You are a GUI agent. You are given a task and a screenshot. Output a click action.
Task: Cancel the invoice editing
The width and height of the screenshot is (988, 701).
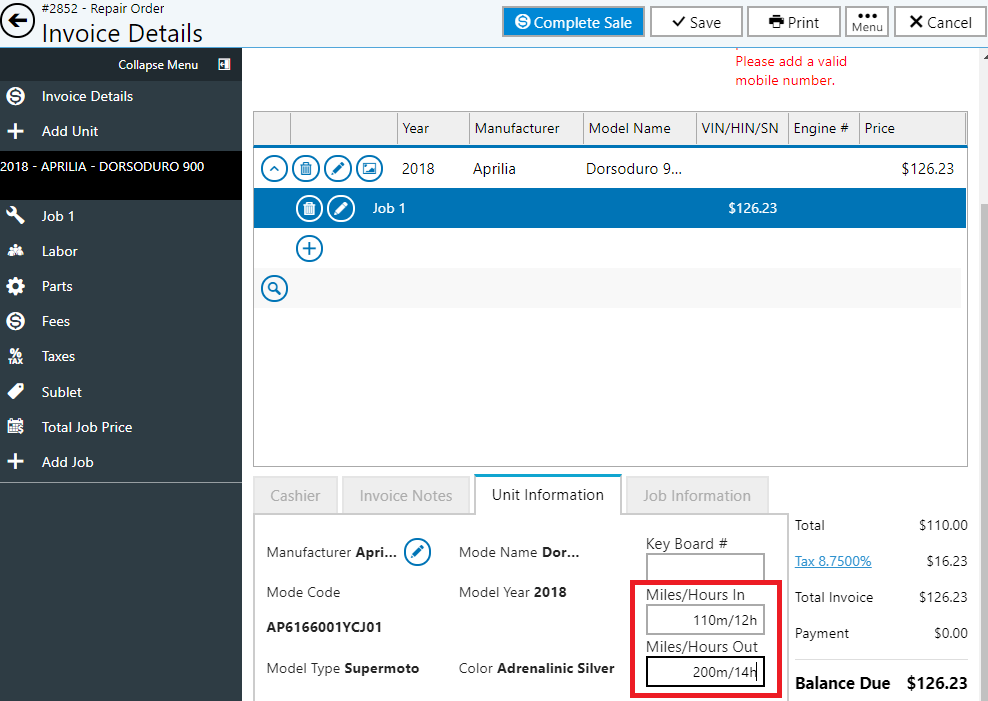[x=940, y=22]
